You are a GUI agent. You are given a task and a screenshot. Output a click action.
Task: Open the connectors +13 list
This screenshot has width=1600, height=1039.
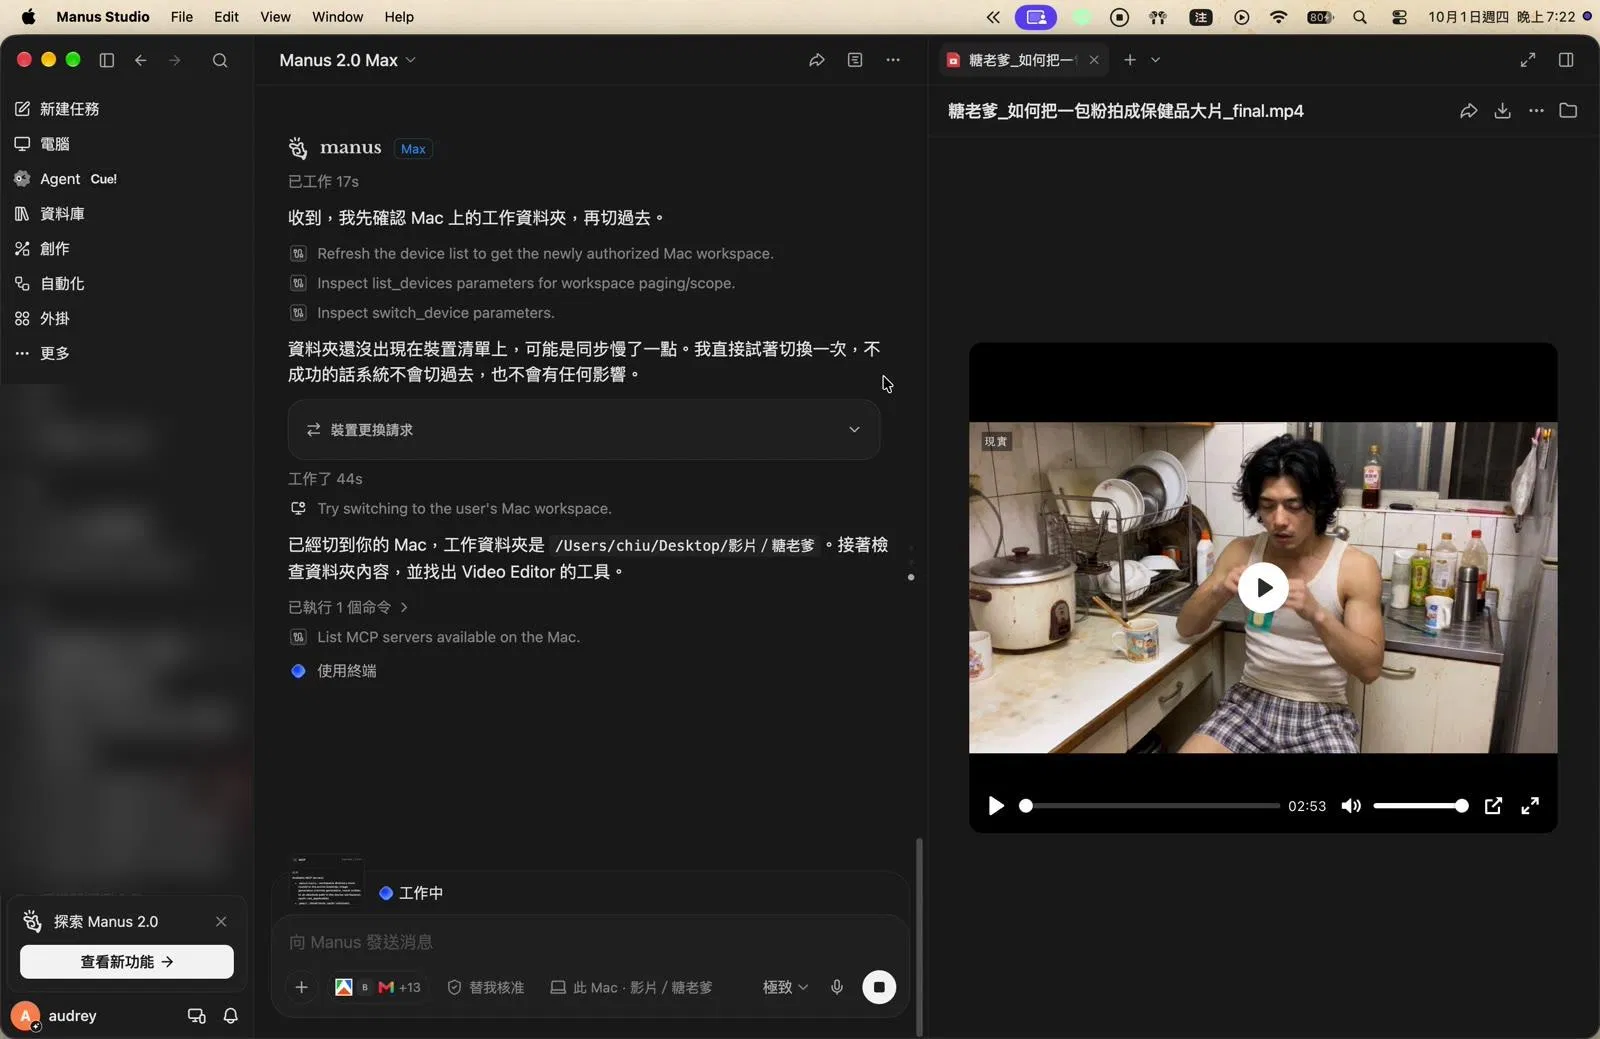point(377,987)
